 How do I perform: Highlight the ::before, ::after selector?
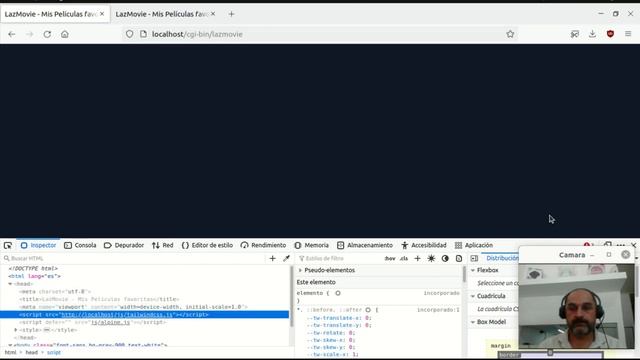pyautogui.click(x=368, y=310)
